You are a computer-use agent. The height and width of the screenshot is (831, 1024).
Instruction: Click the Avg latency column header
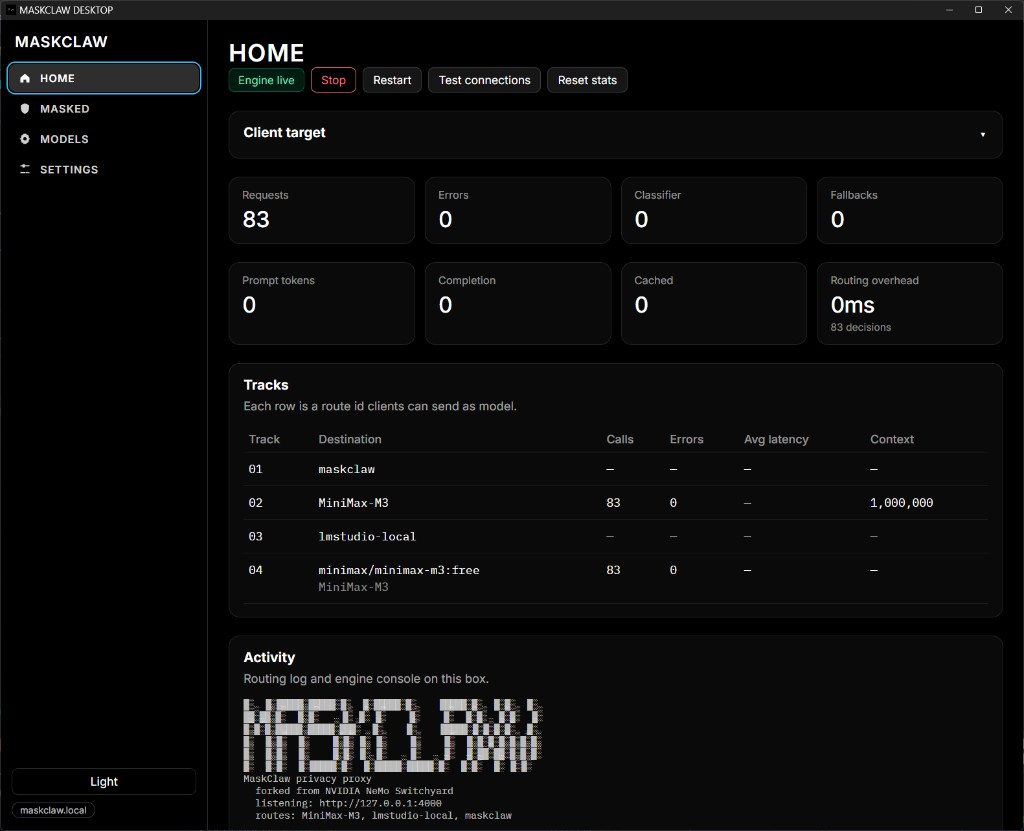(776, 440)
